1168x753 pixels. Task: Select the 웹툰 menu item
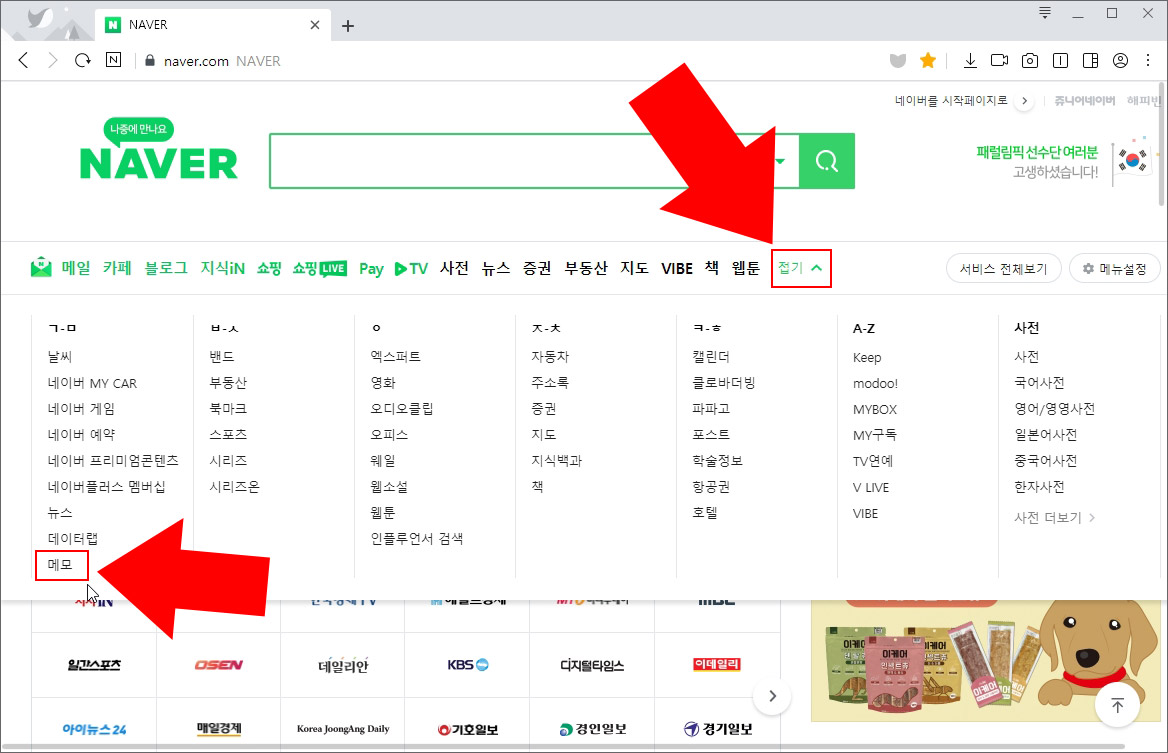[744, 268]
